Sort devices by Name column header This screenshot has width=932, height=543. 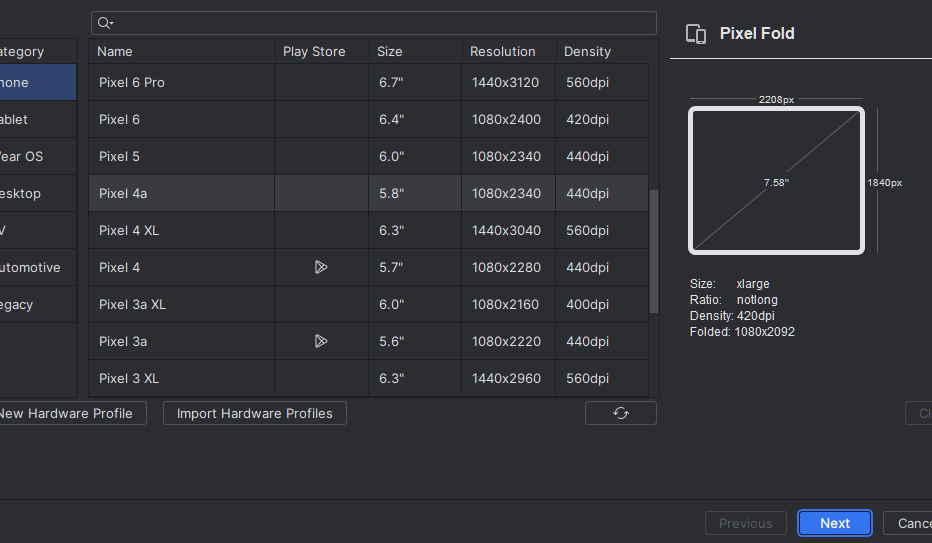[x=182, y=52]
